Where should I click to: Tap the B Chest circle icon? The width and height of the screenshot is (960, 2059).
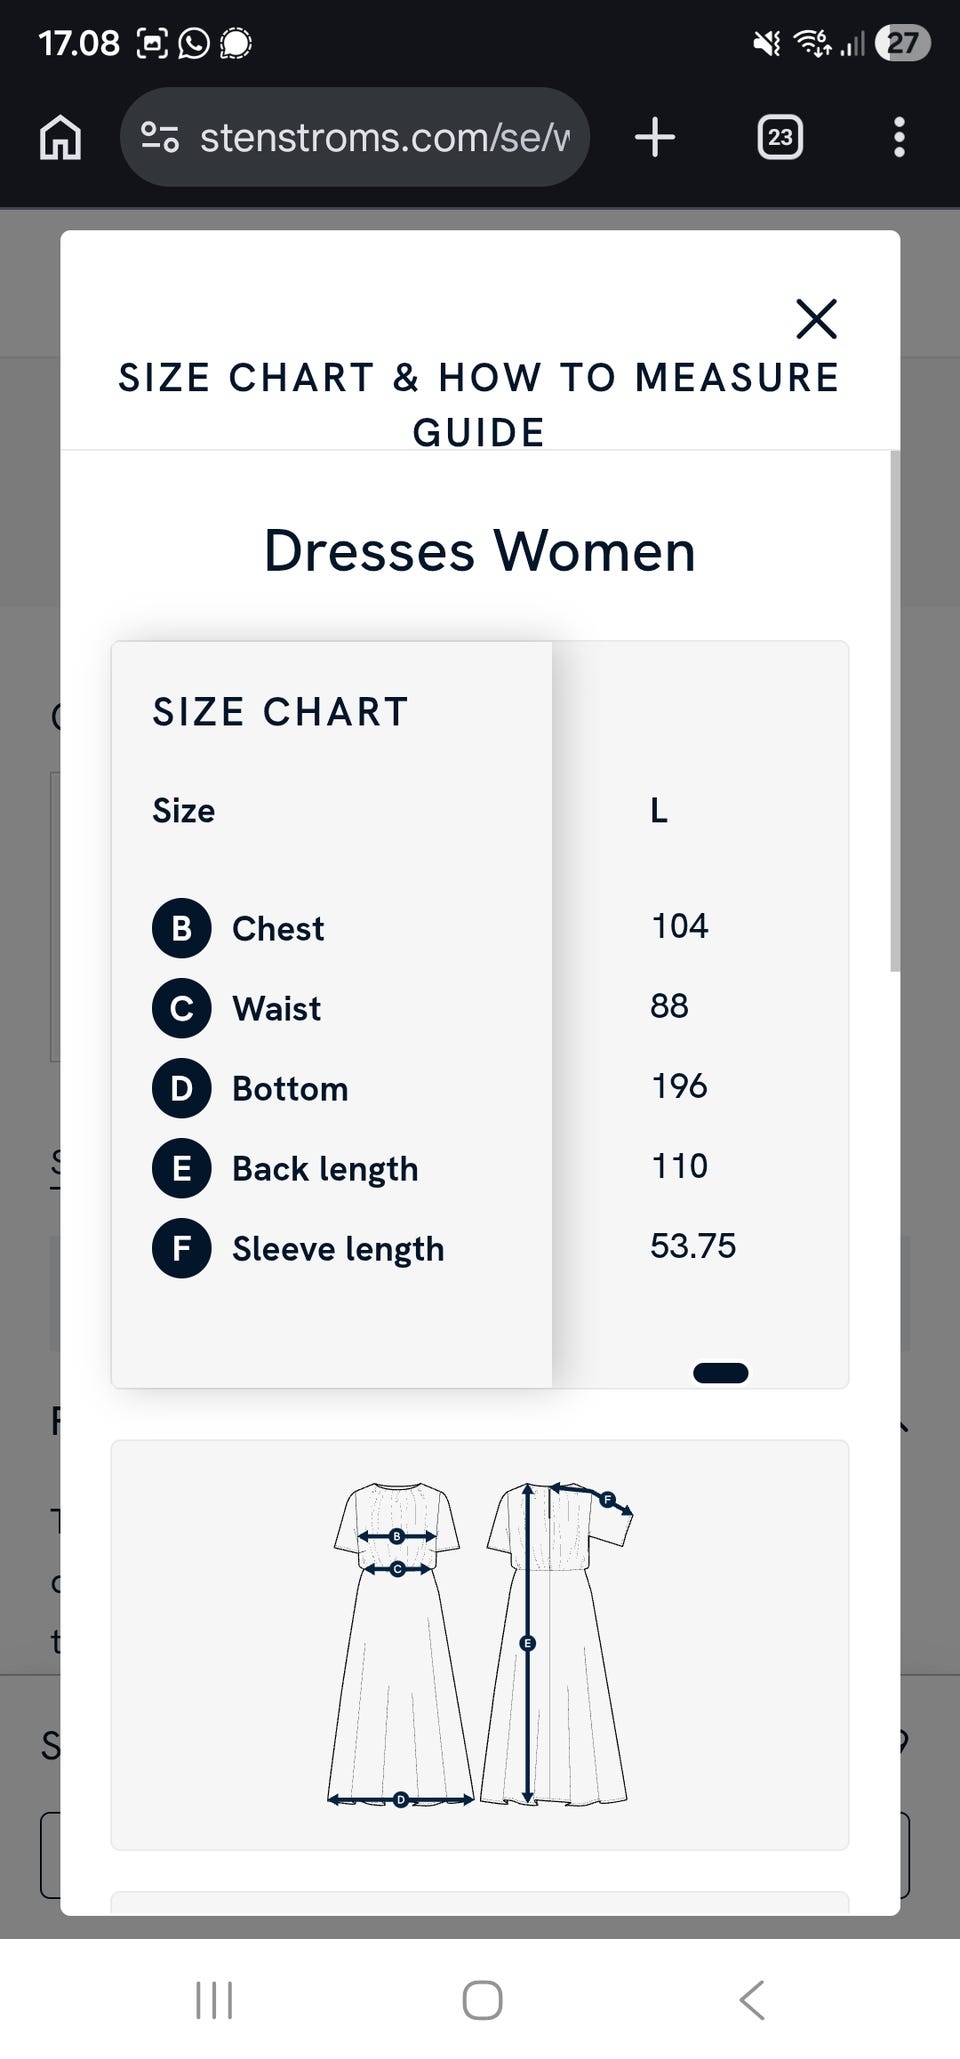(181, 928)
